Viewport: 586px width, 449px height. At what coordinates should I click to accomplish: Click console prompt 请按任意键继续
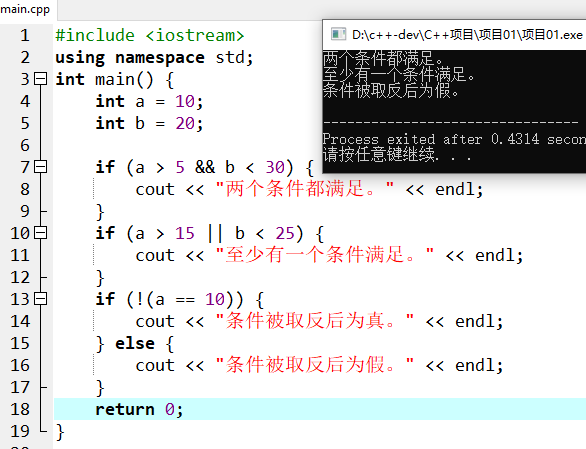[397, 154]
